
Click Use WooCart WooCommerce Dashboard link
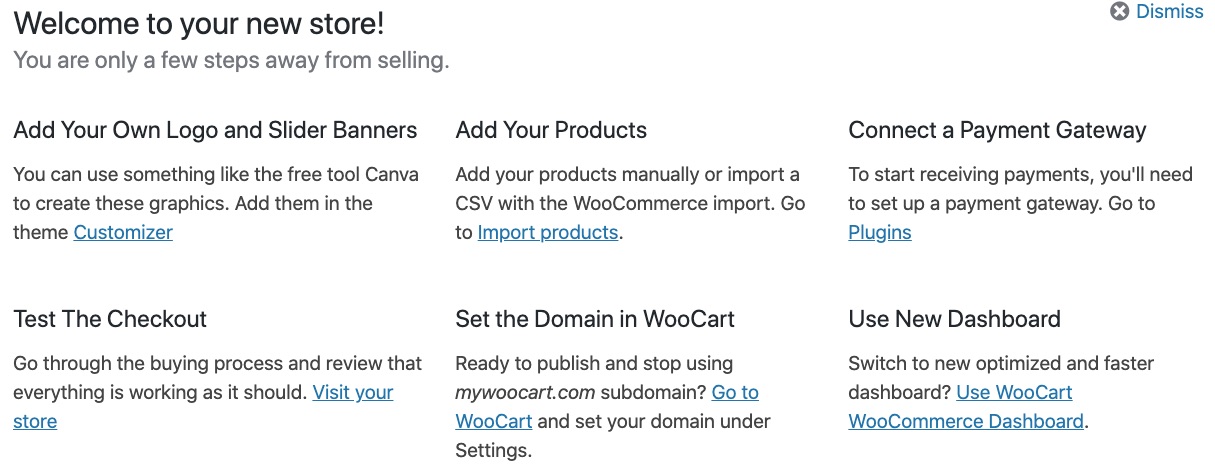coord(1014,392)
